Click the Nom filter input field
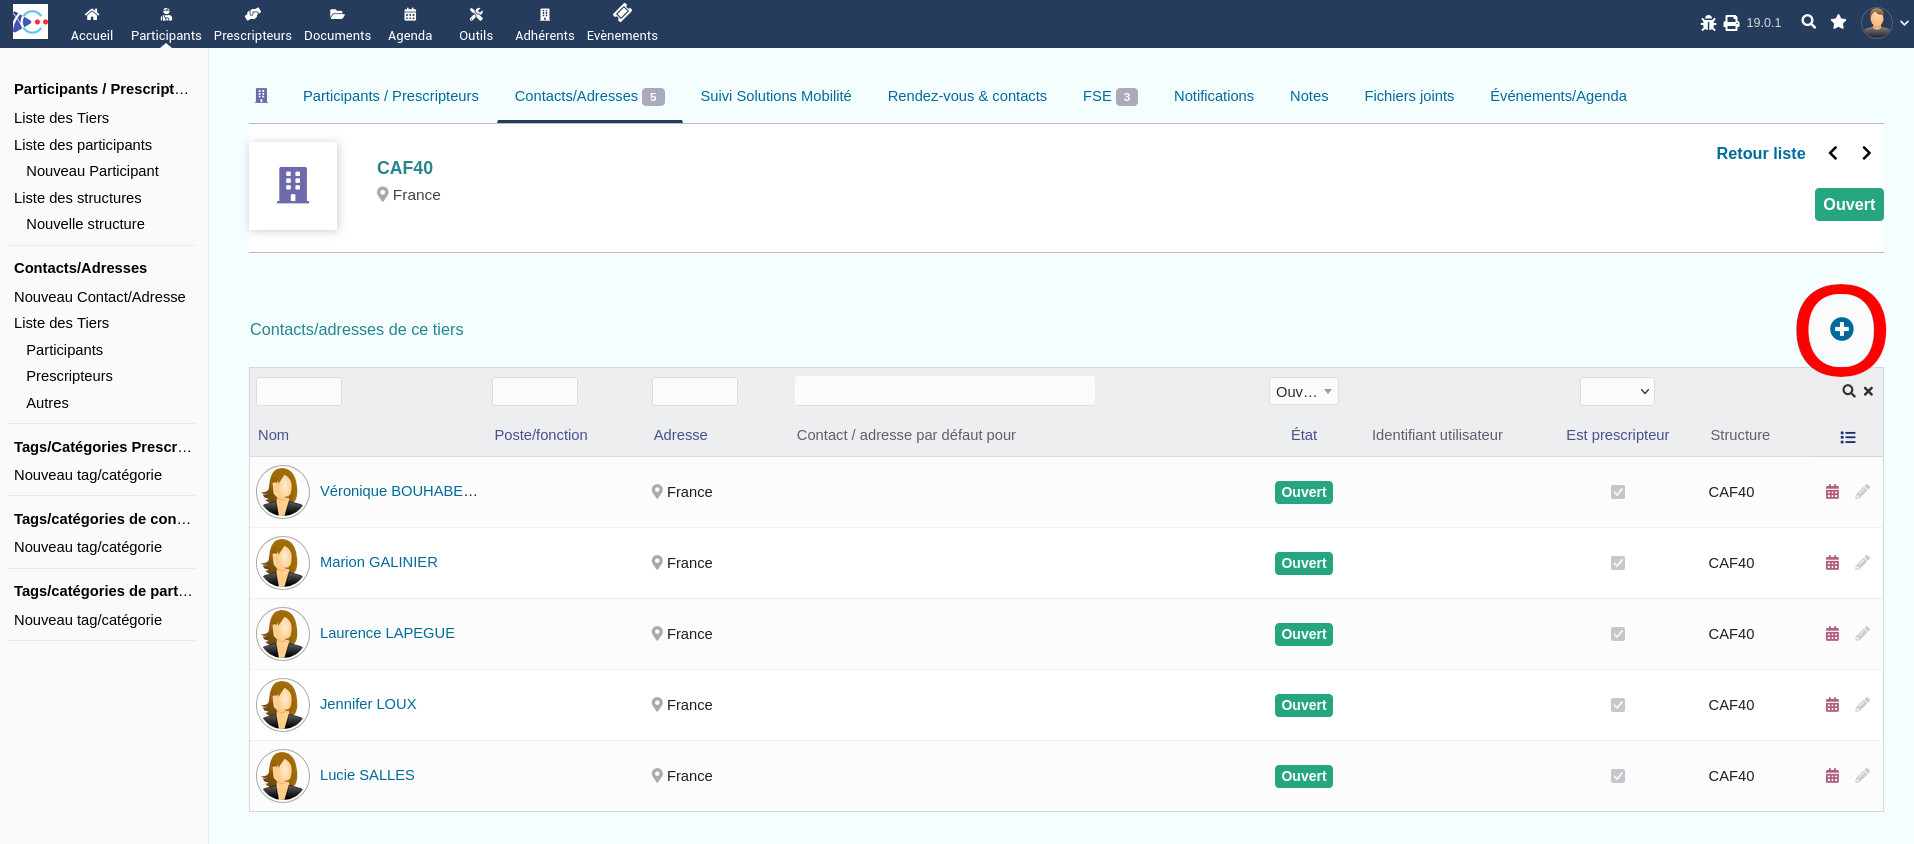This screenshot has height=844, width=1914. click(299, 392)
